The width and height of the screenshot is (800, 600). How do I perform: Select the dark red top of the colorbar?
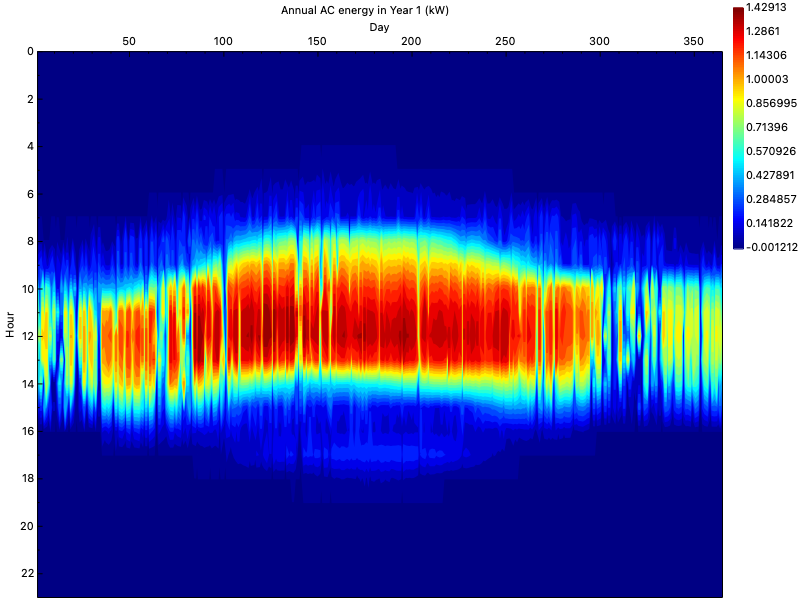[x=738, y=12]
